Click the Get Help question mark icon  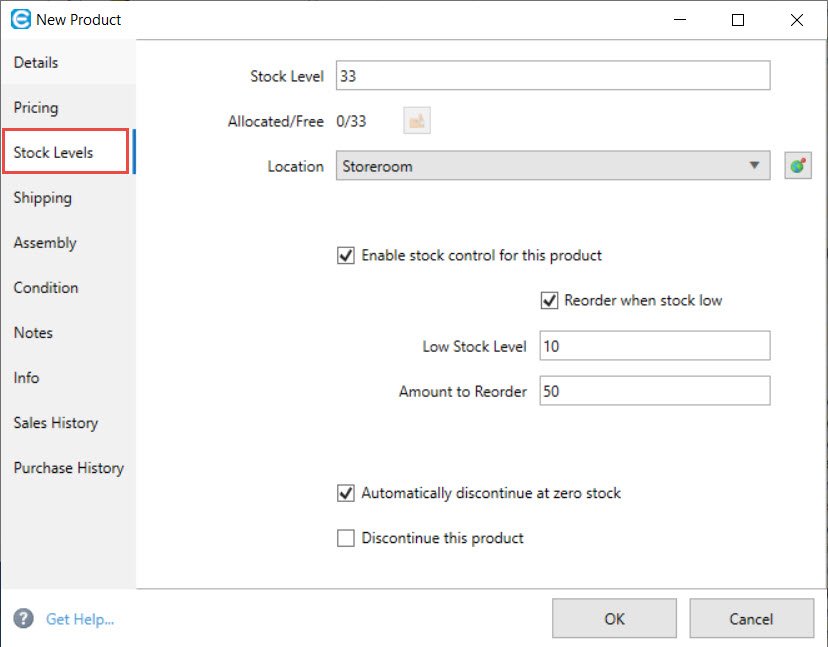23,618
